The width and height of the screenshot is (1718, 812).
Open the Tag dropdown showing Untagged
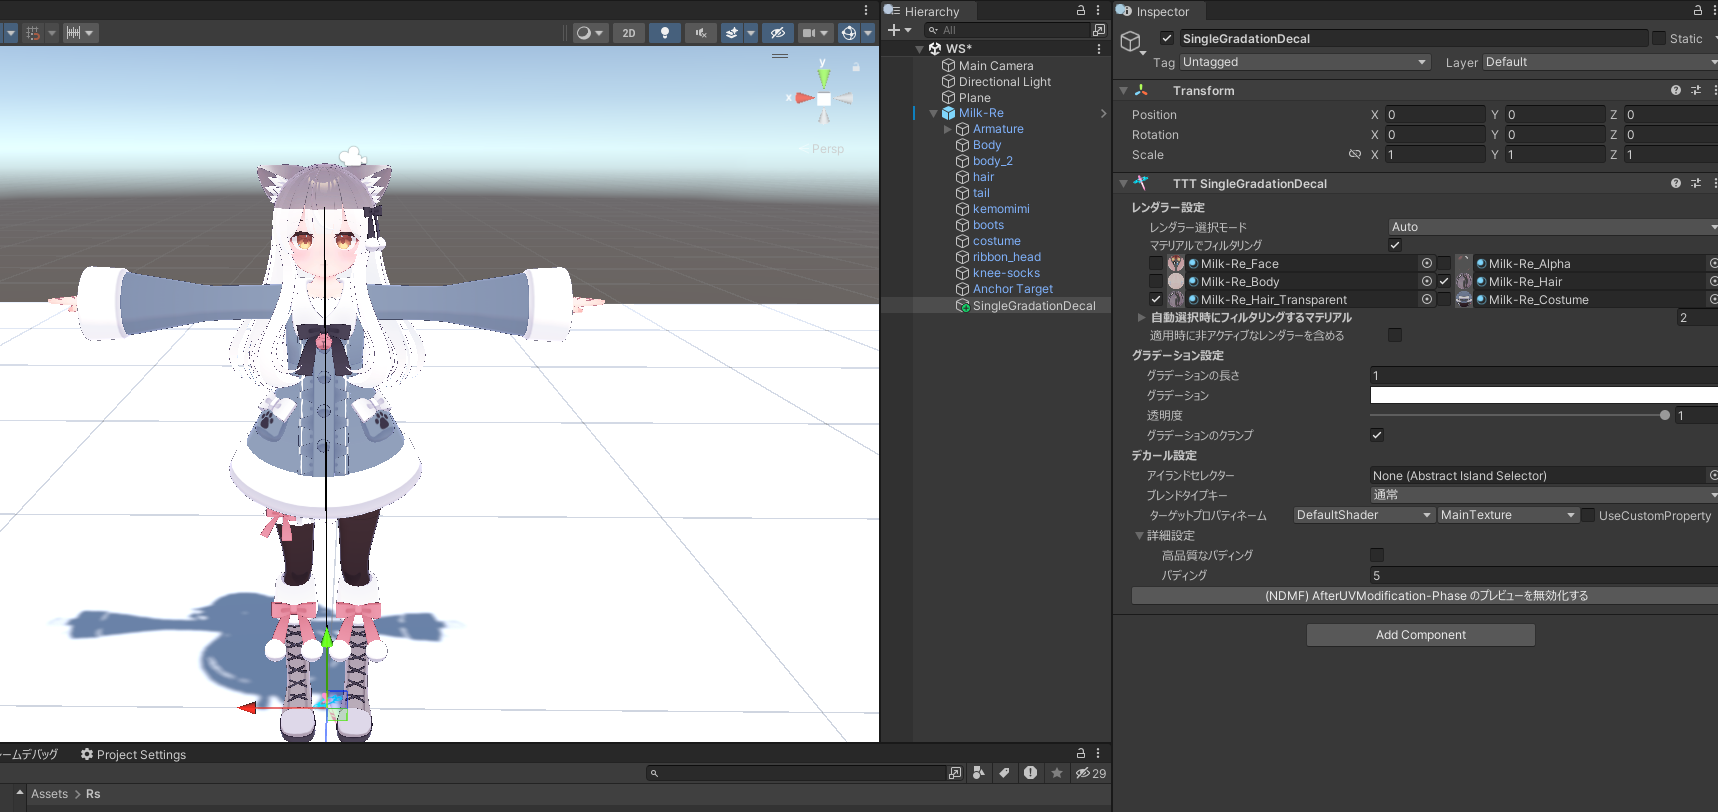coord(1305,62)
